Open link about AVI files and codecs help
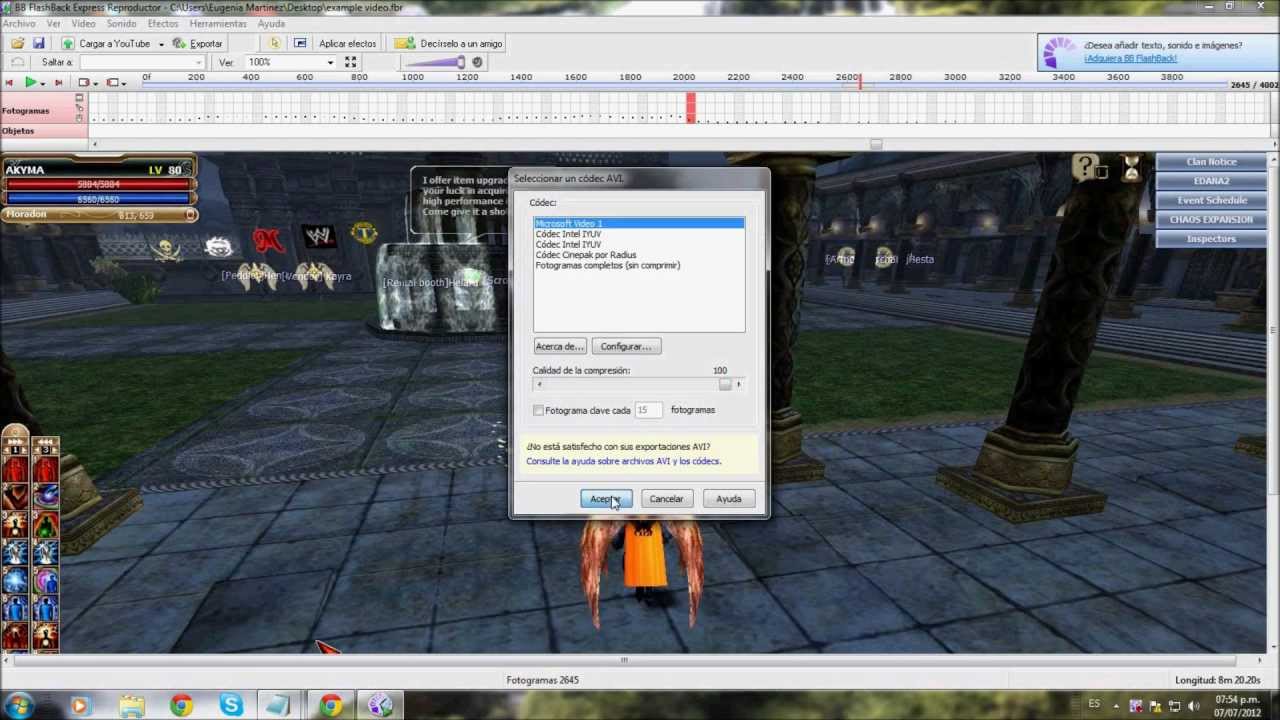This screenshot has width=1280, height=720. tap(623, 461)
